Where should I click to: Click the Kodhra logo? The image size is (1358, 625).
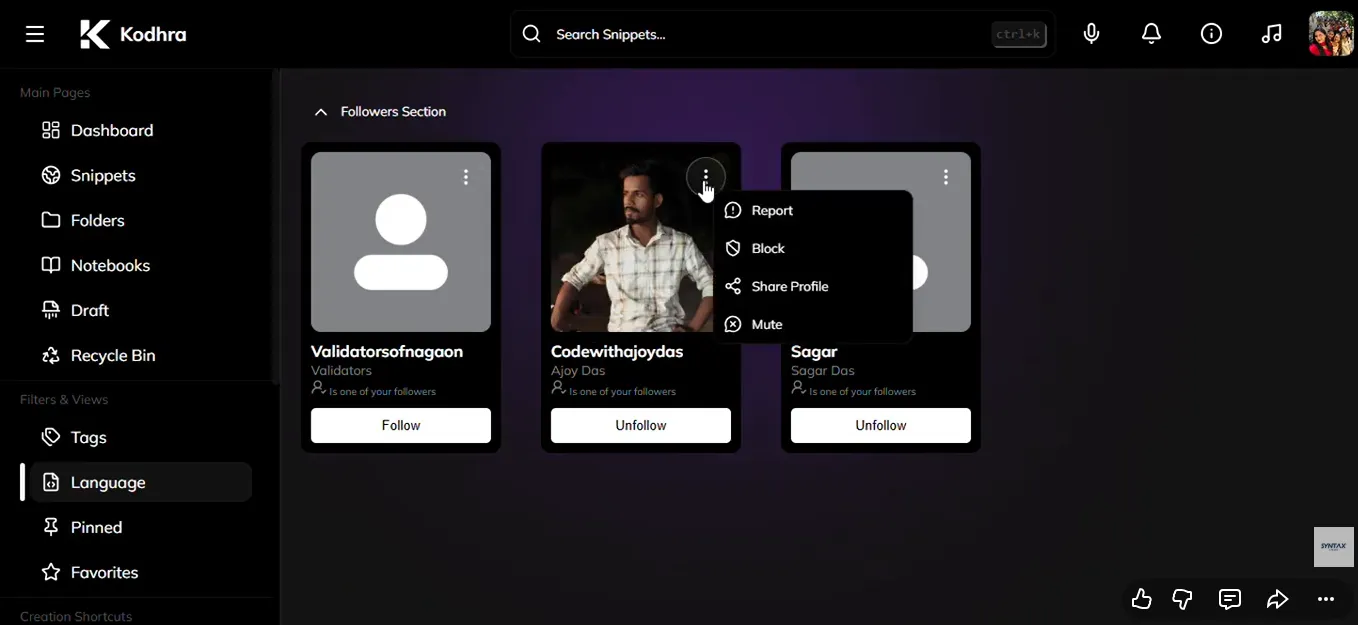coord(133,34)
